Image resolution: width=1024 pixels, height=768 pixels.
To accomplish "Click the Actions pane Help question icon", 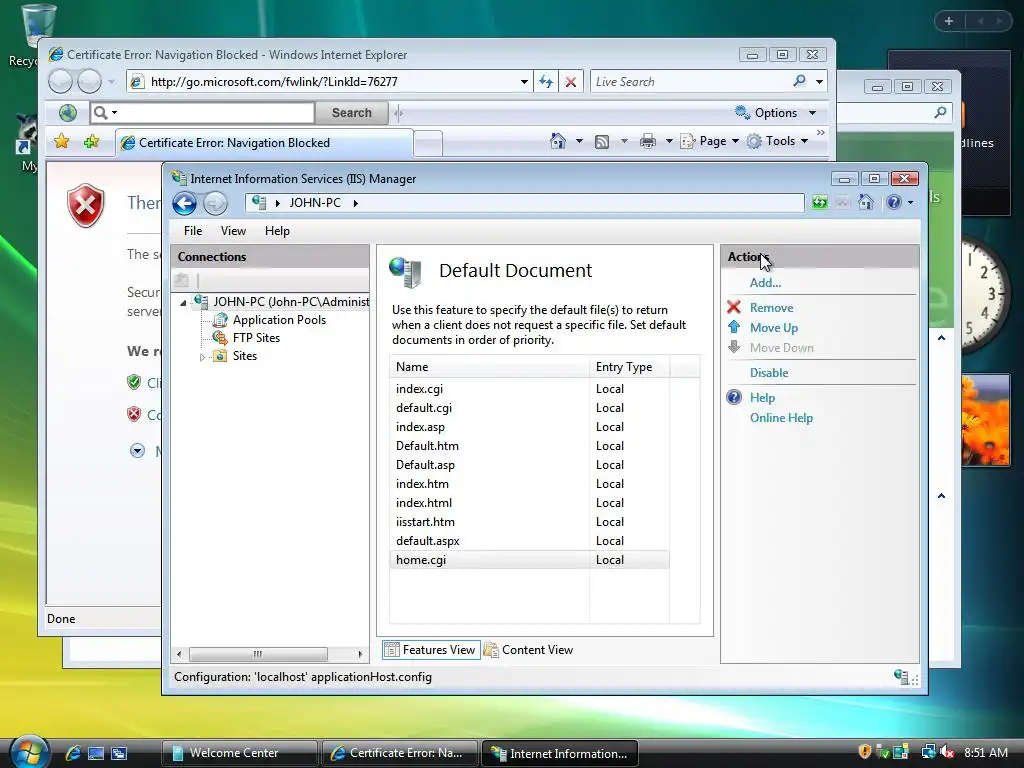I will point(734,397).
